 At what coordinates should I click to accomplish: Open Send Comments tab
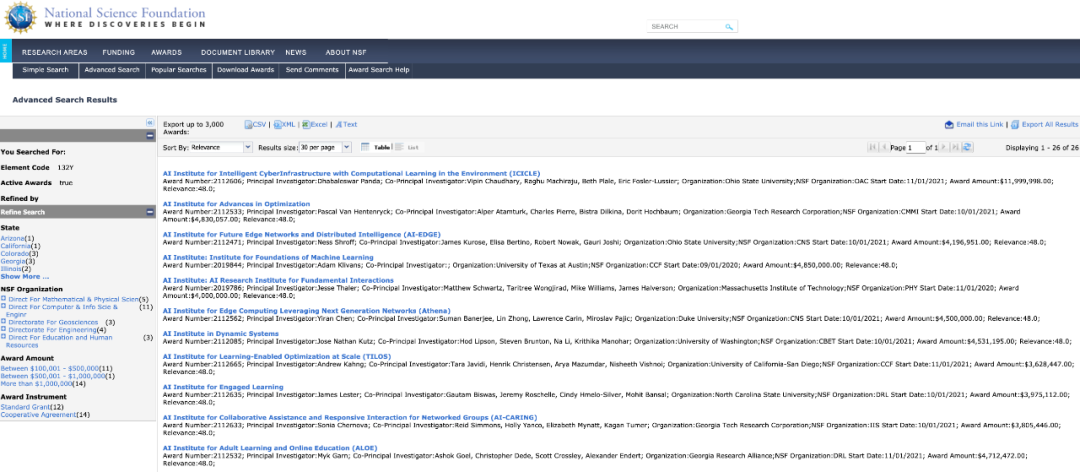click(312, 70)
